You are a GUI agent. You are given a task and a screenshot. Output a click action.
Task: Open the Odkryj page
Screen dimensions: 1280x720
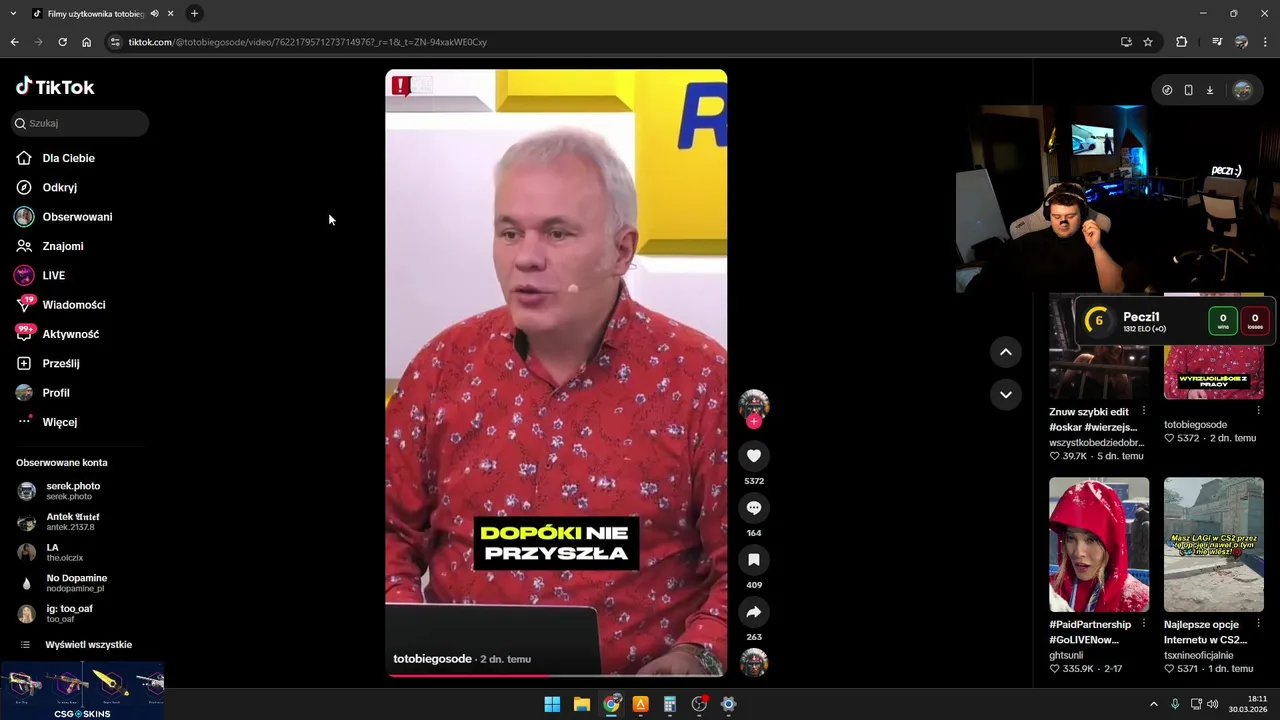pos(59,187)
